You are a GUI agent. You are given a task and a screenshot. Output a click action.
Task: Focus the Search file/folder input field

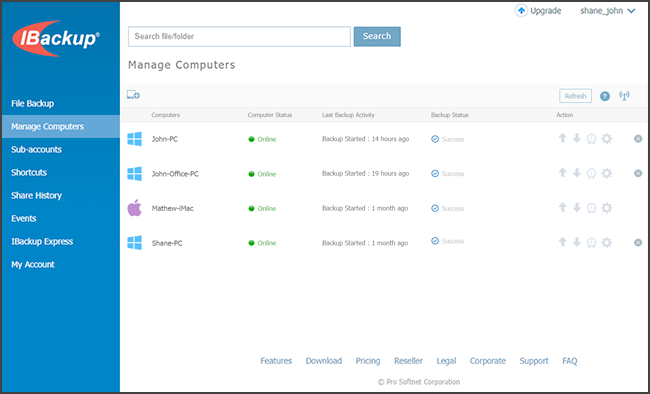[x=239, y=36]
